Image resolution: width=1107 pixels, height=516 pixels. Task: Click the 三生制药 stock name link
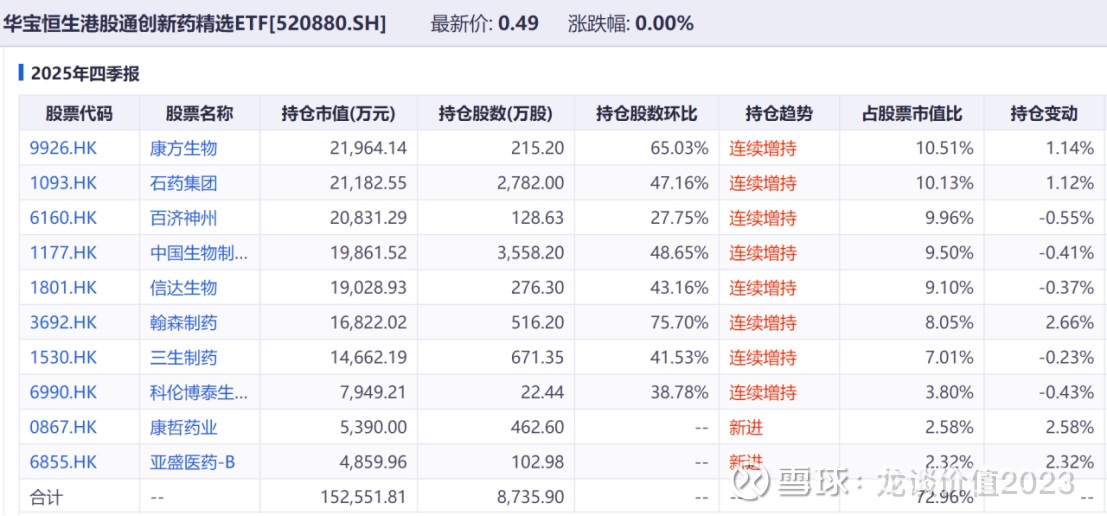tap(184, 358)
